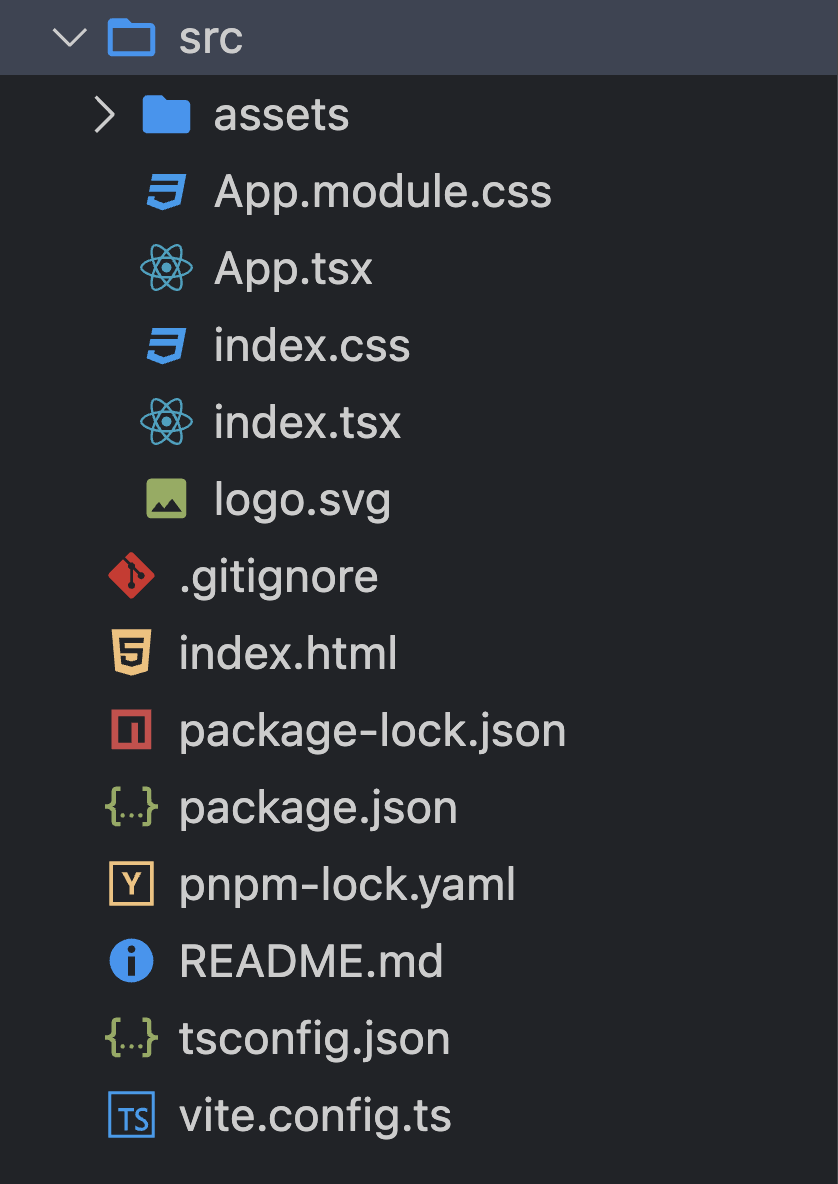Click the npm icon next to package-lock.json
Image resolution: width=838 pixels, height=1184 pixels.
(131, 731)
